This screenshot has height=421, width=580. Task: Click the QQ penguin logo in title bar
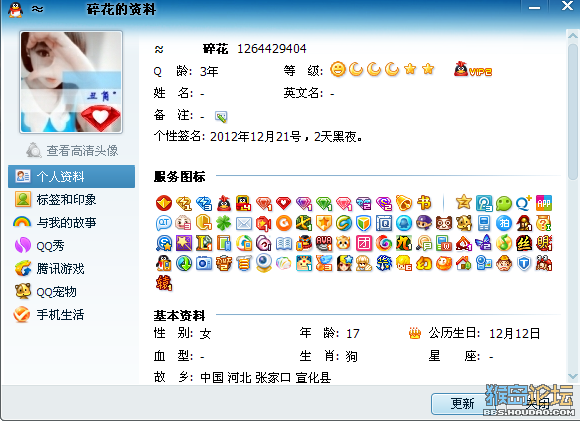click(16, 9)
